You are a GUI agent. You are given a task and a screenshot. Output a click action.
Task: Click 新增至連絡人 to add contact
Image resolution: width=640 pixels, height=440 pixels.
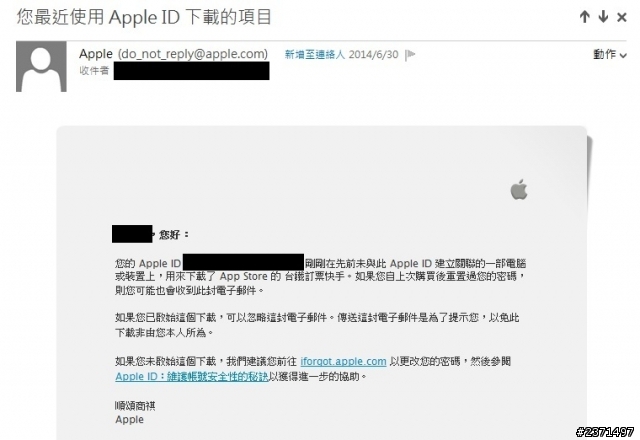[x=315, y=54]
